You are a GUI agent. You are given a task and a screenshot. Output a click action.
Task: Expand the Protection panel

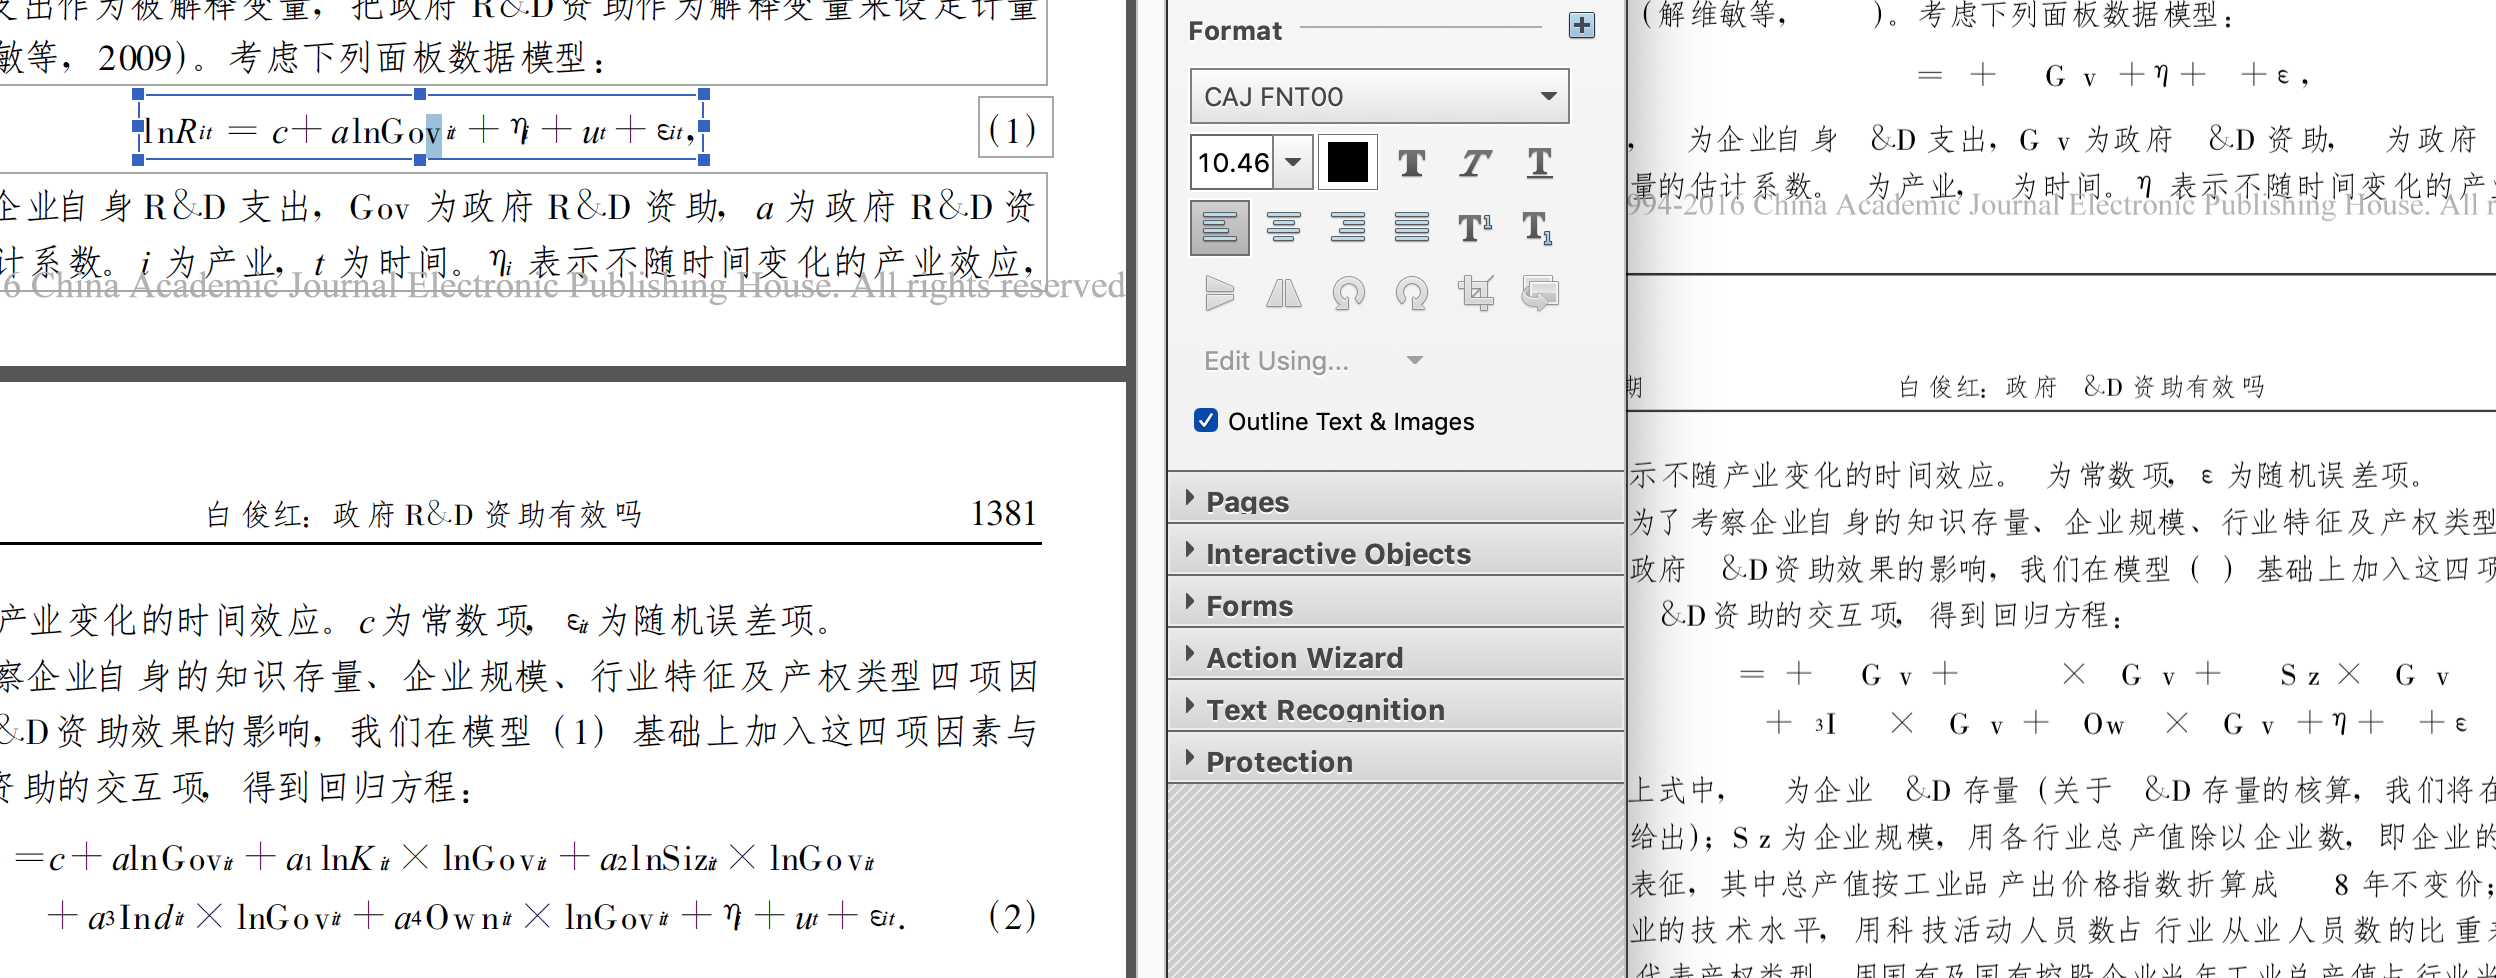point(1395,761)
